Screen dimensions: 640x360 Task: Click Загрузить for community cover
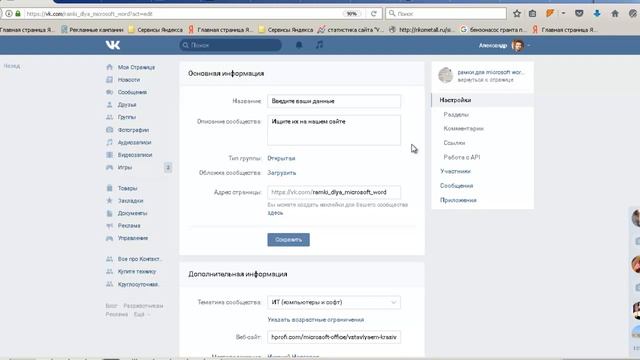point(282,173)
